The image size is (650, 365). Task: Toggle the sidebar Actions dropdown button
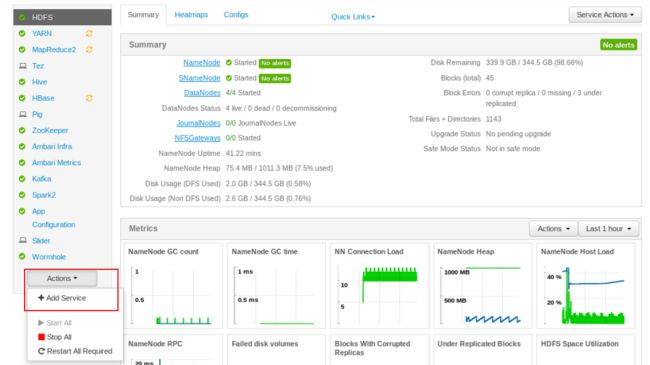click(62, 278)
